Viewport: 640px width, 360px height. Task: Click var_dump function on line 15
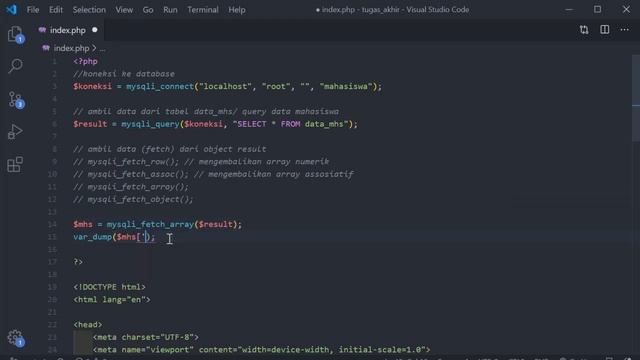point(92,237)
